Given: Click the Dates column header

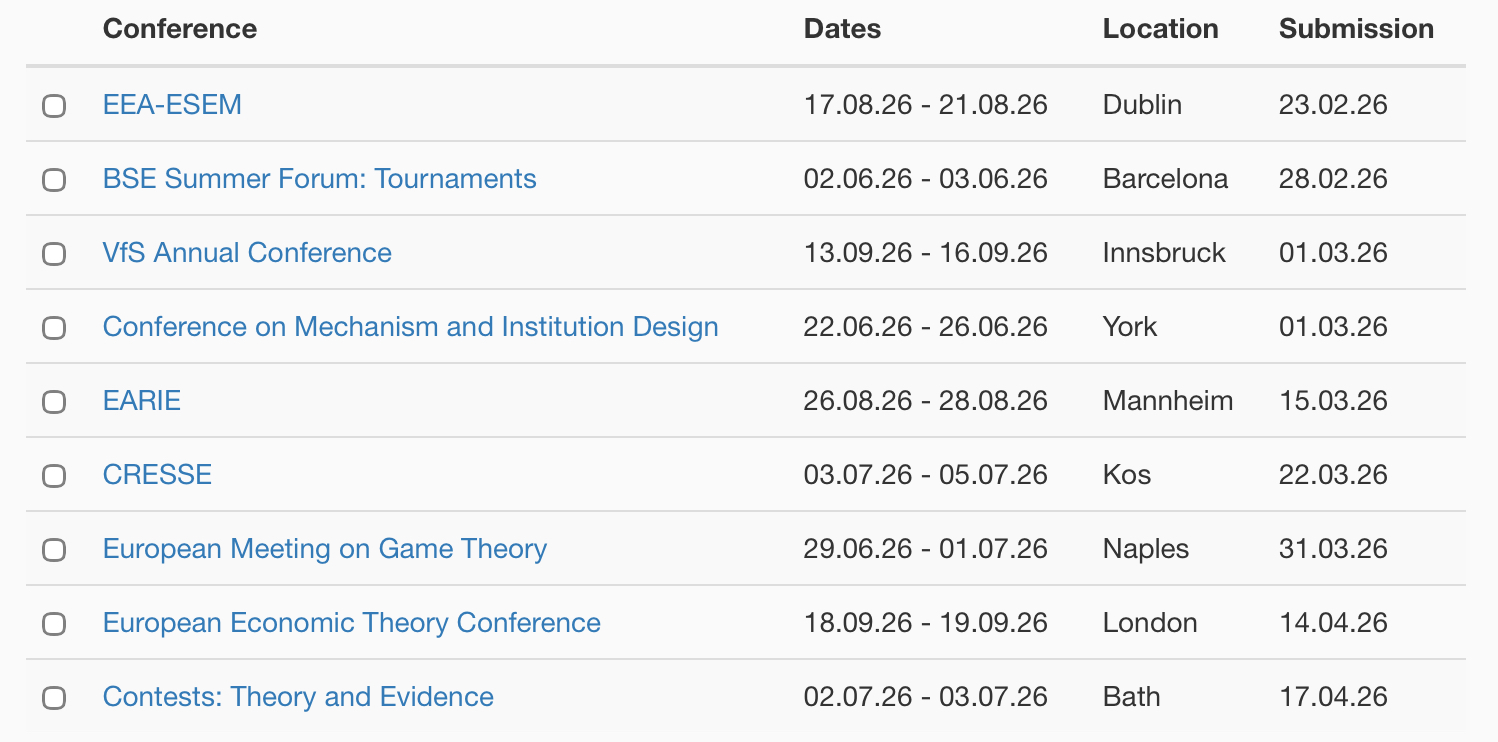Looking at the screenshot, I should point(842,29).
